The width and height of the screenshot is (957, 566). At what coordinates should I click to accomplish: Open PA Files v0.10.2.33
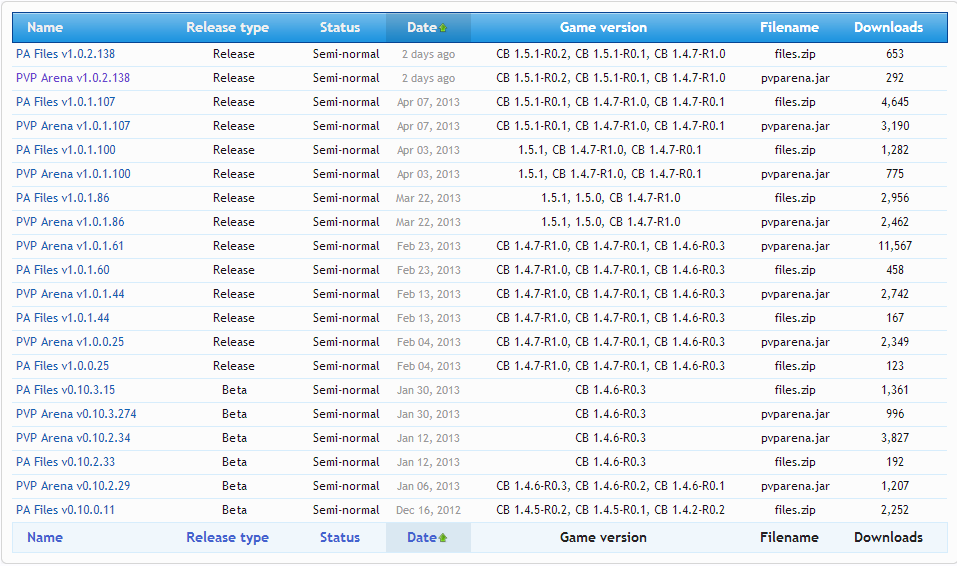(65, 462)
